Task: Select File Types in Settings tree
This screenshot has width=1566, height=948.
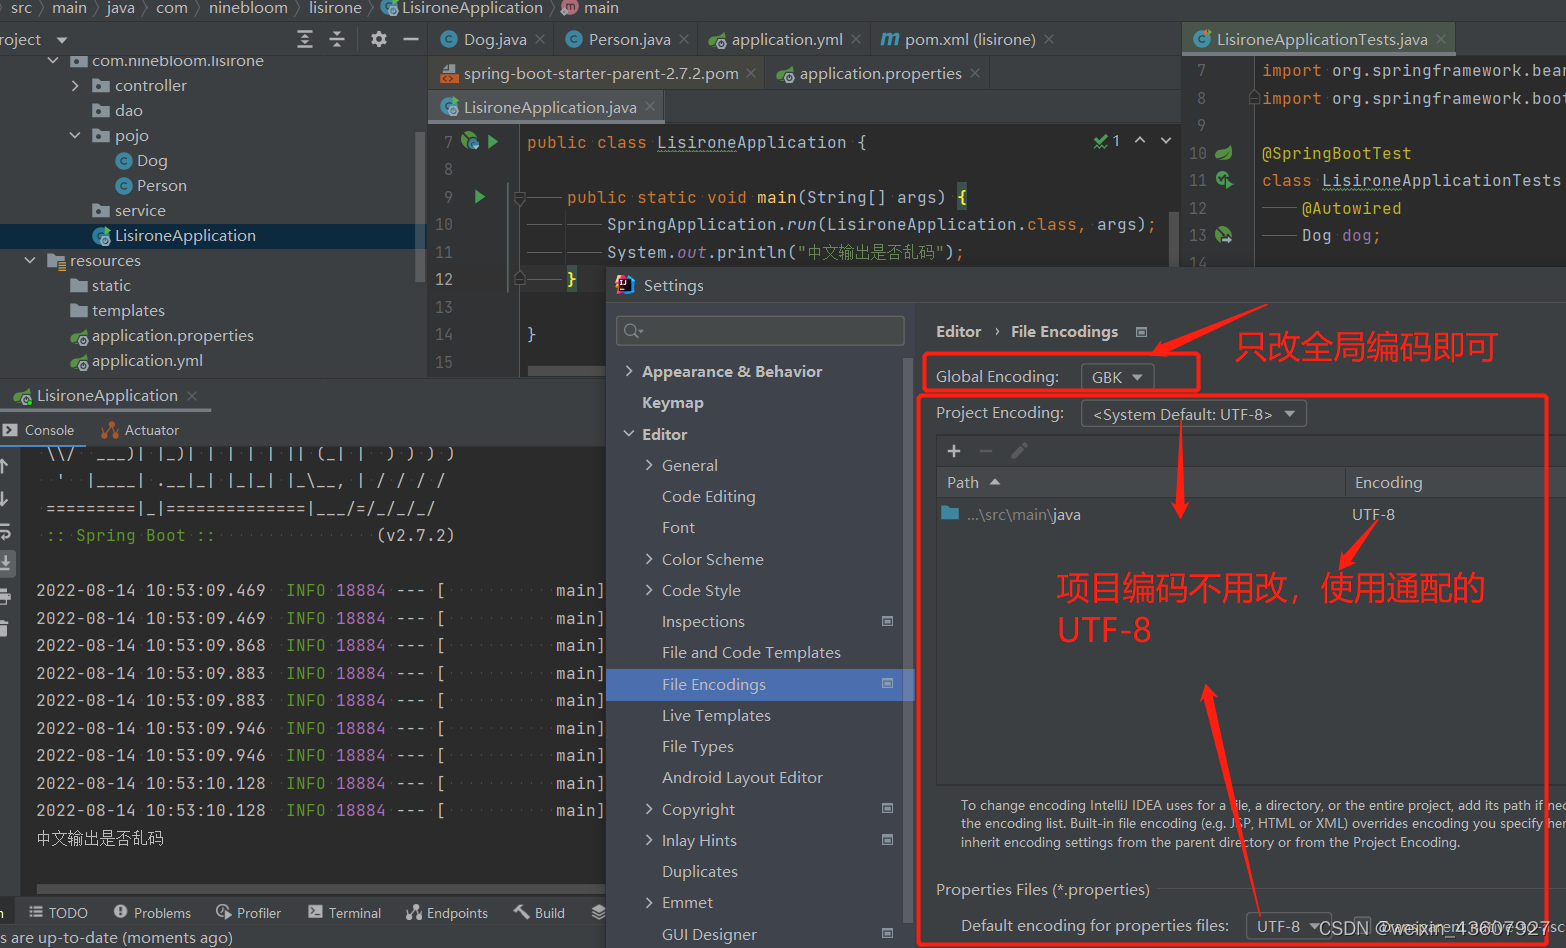Action: [x=698, y=746]
